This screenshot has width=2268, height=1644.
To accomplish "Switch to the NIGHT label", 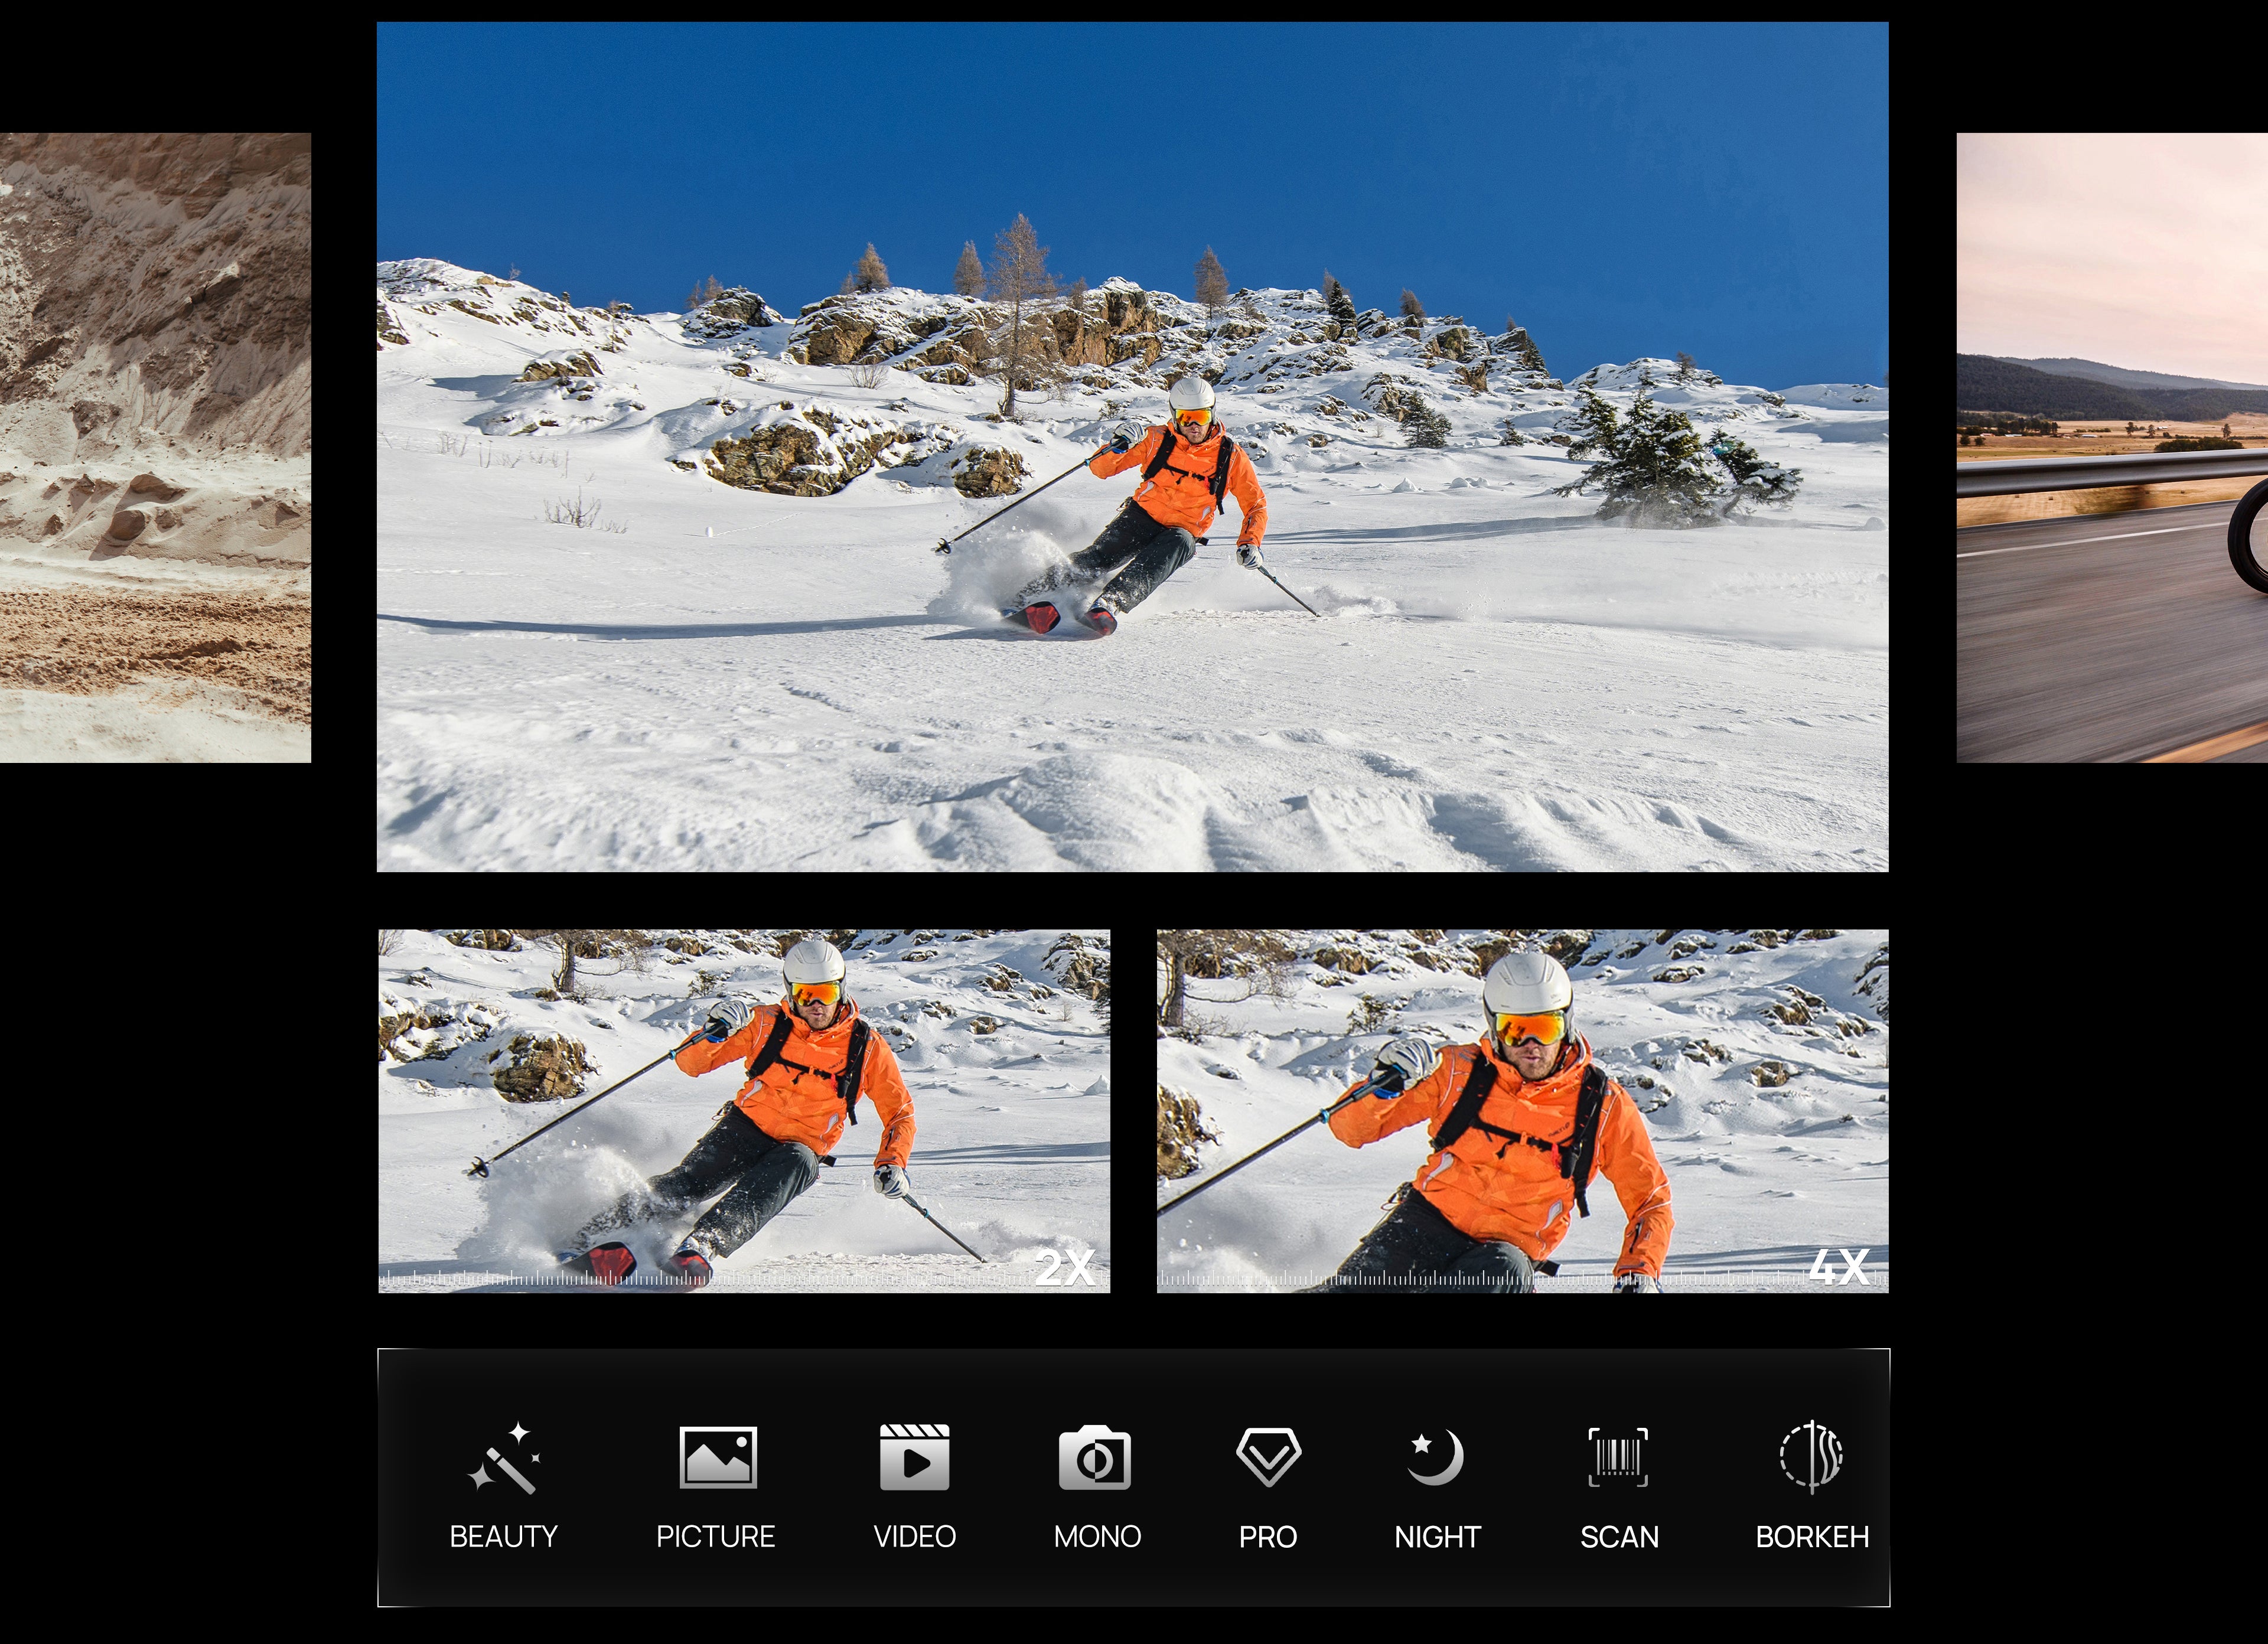I will (1437, 1536).
